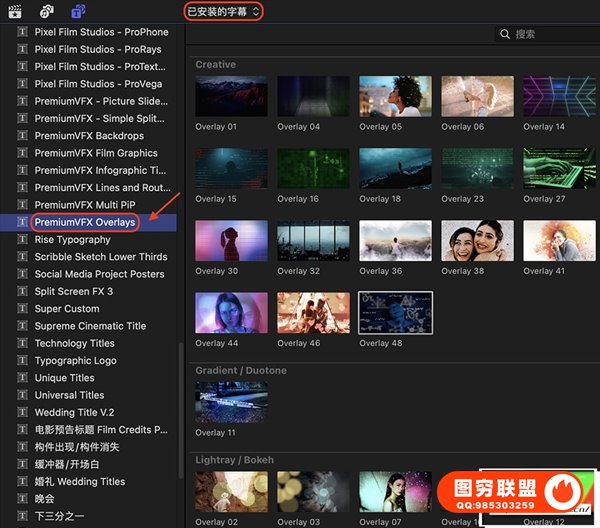The image size is (600, 528).
Task: Click the title icon beside Typographic Logo
Action: [23, 361]
